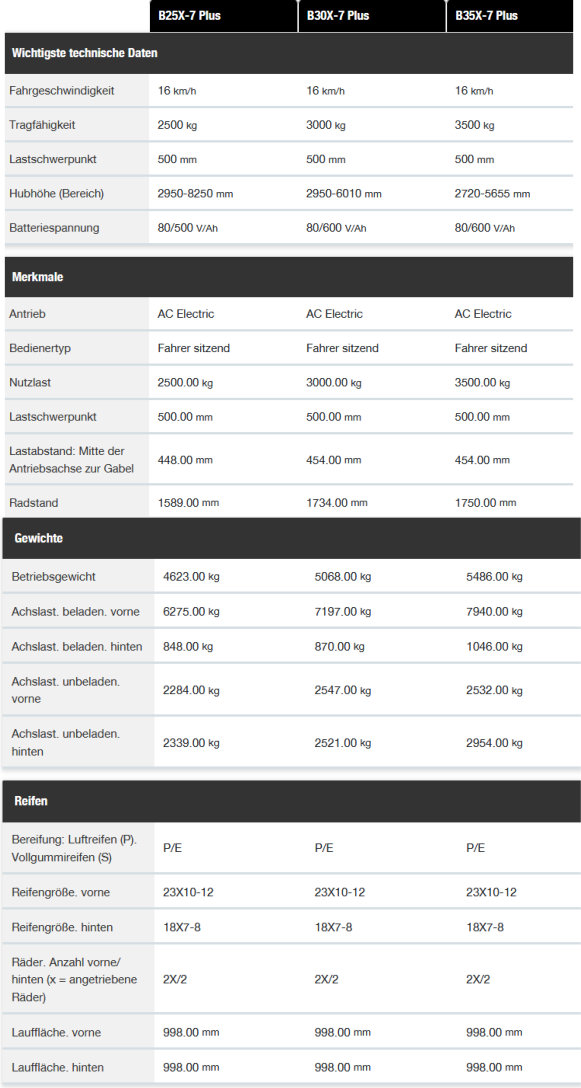Collapse the Merkmale section header
Image resolution: width=581 pixels, height=1088 pixels.
pos(289,277)
